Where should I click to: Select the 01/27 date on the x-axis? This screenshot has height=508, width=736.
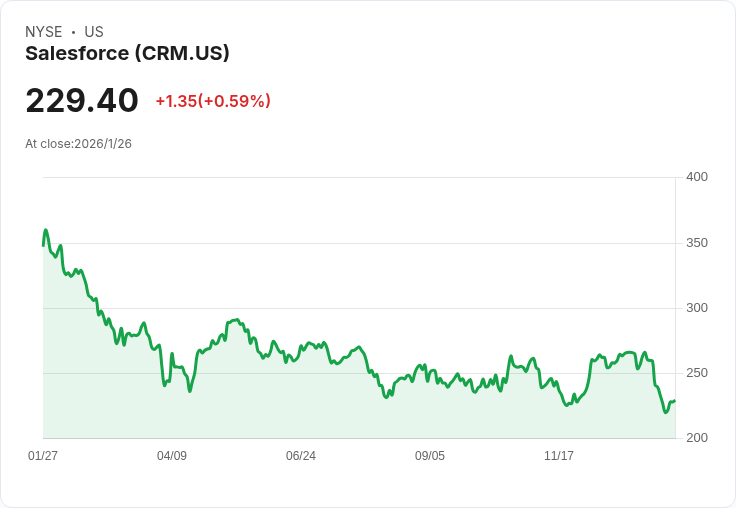tap(43, 456)
